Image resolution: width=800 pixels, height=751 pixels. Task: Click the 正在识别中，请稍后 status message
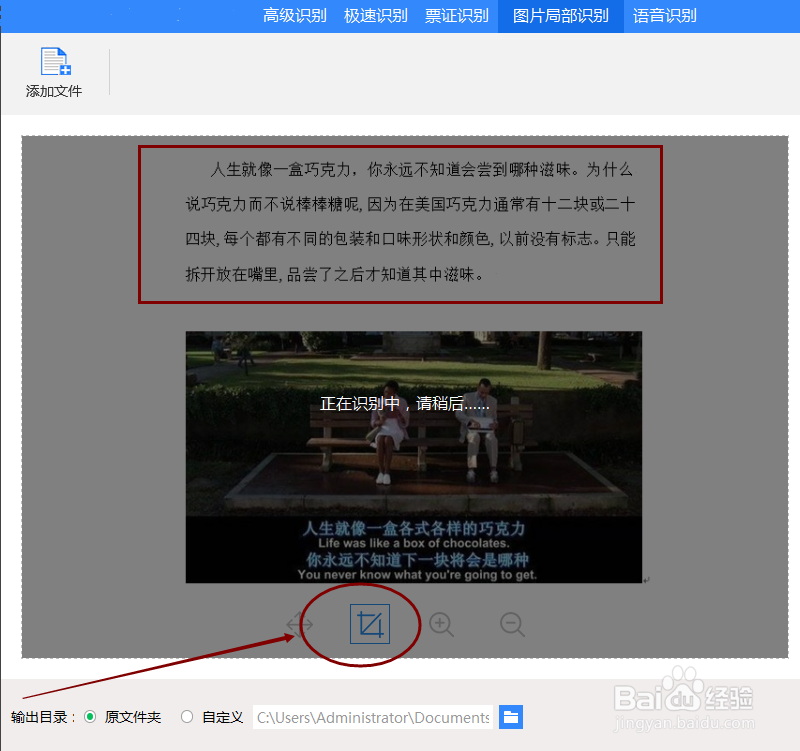[x=405, y=404]
